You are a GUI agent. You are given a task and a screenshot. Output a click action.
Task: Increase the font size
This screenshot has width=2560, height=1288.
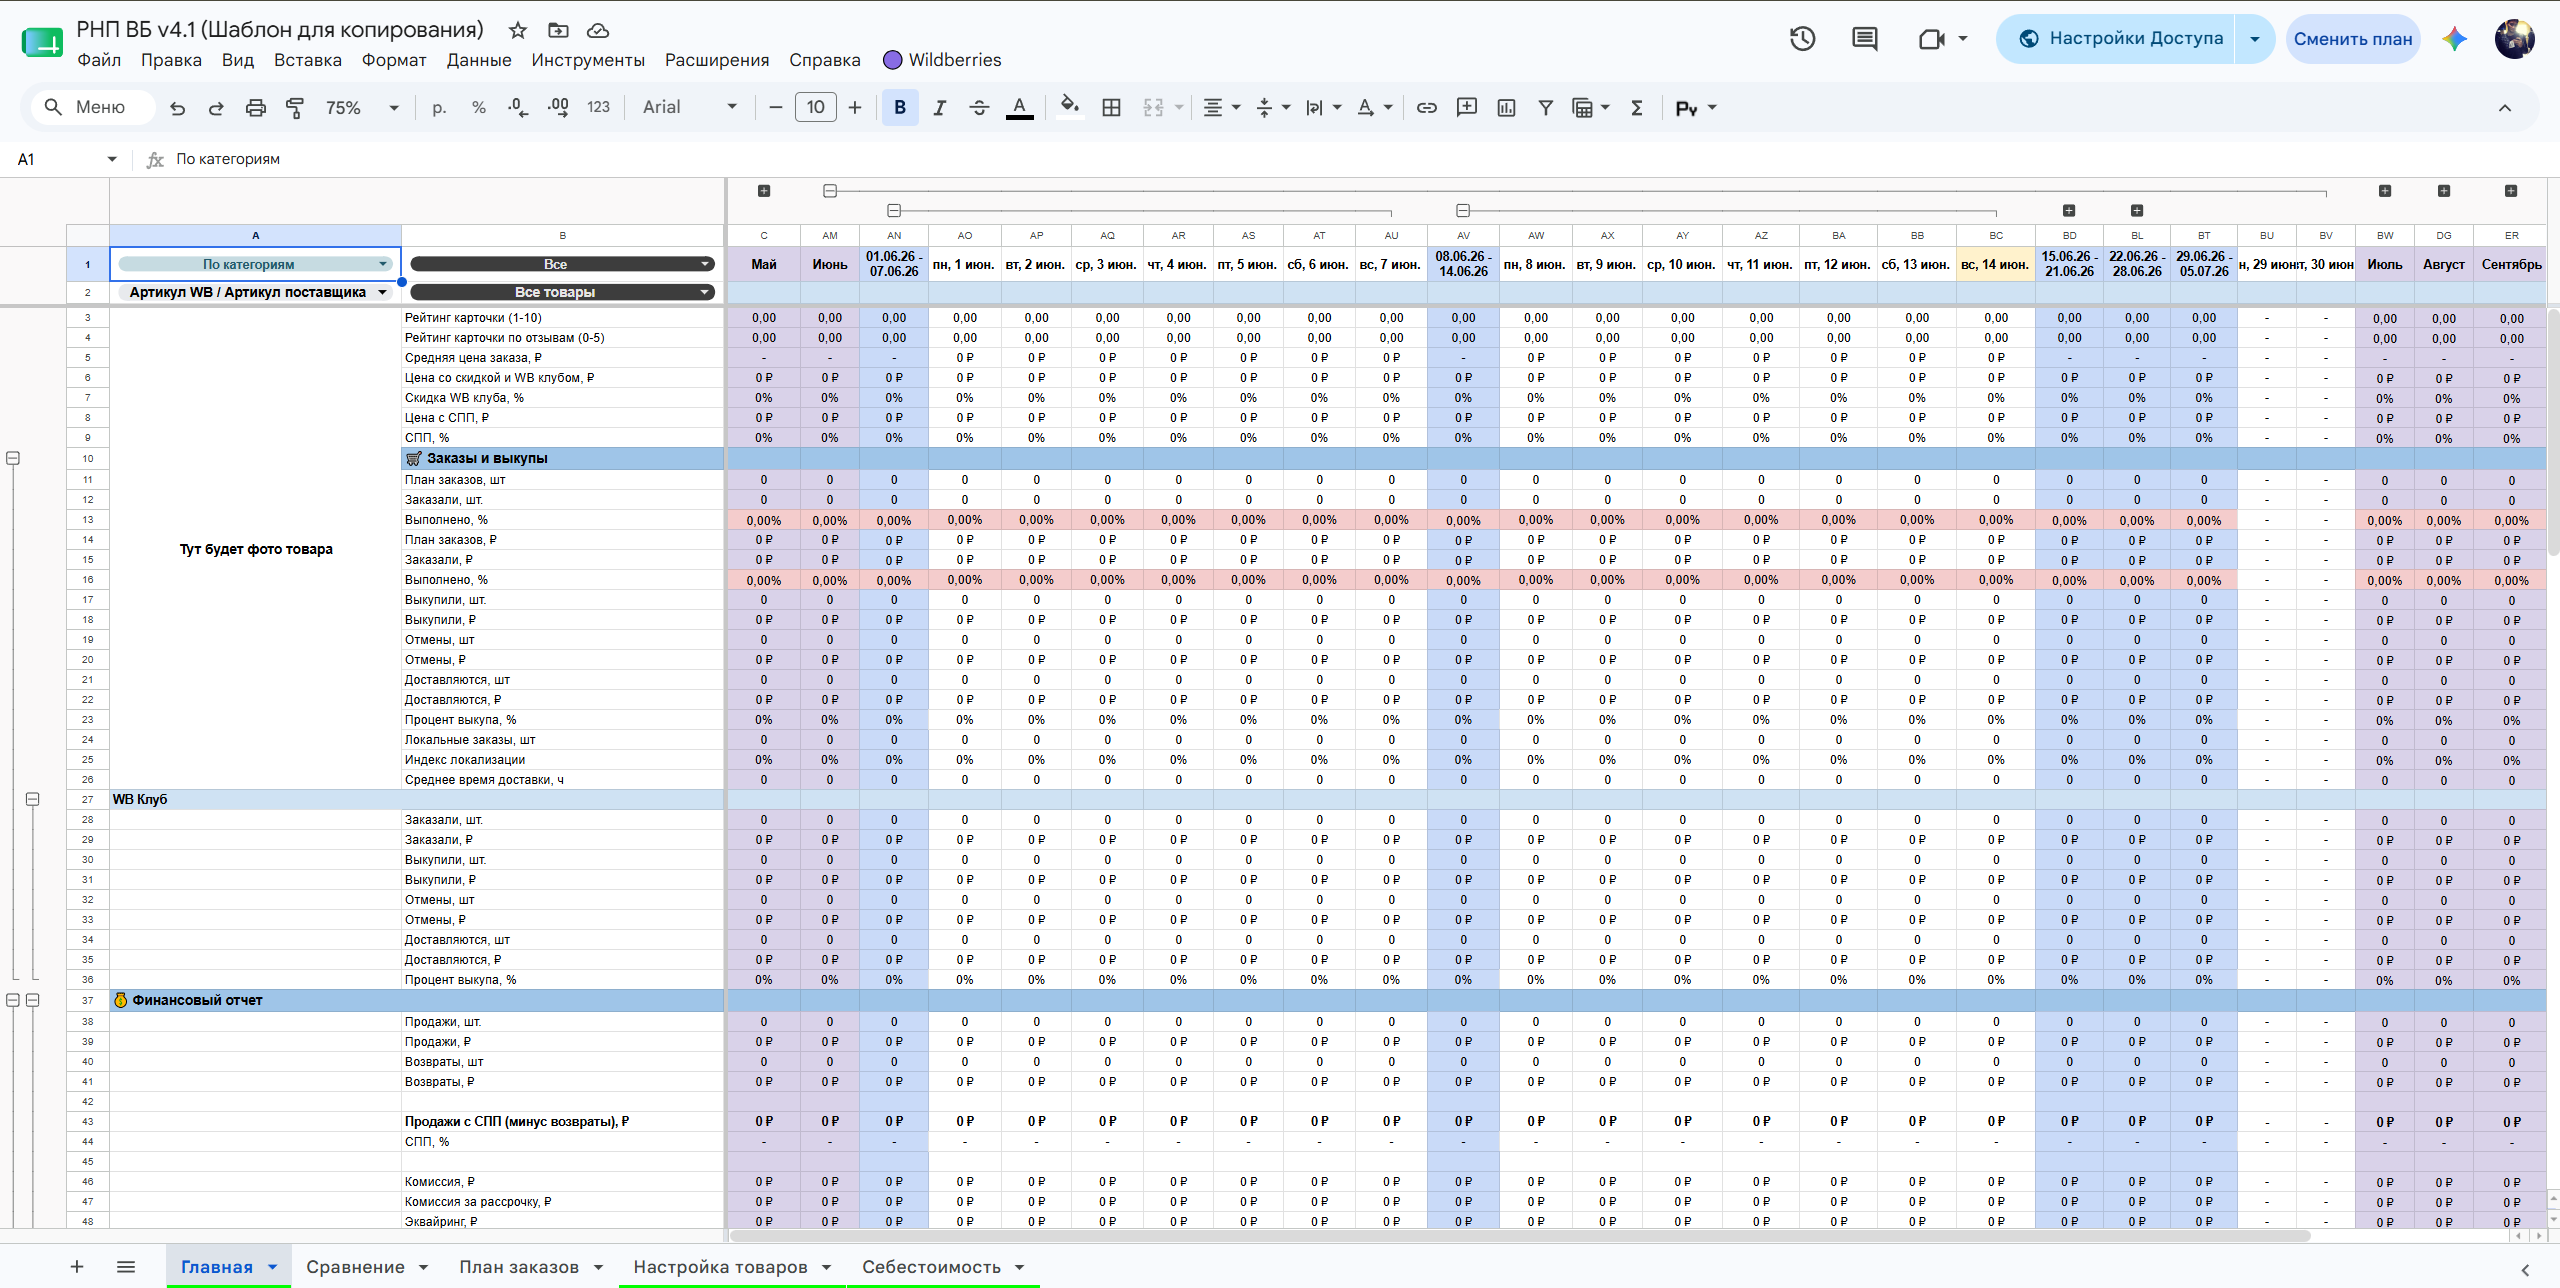point(855,108)
